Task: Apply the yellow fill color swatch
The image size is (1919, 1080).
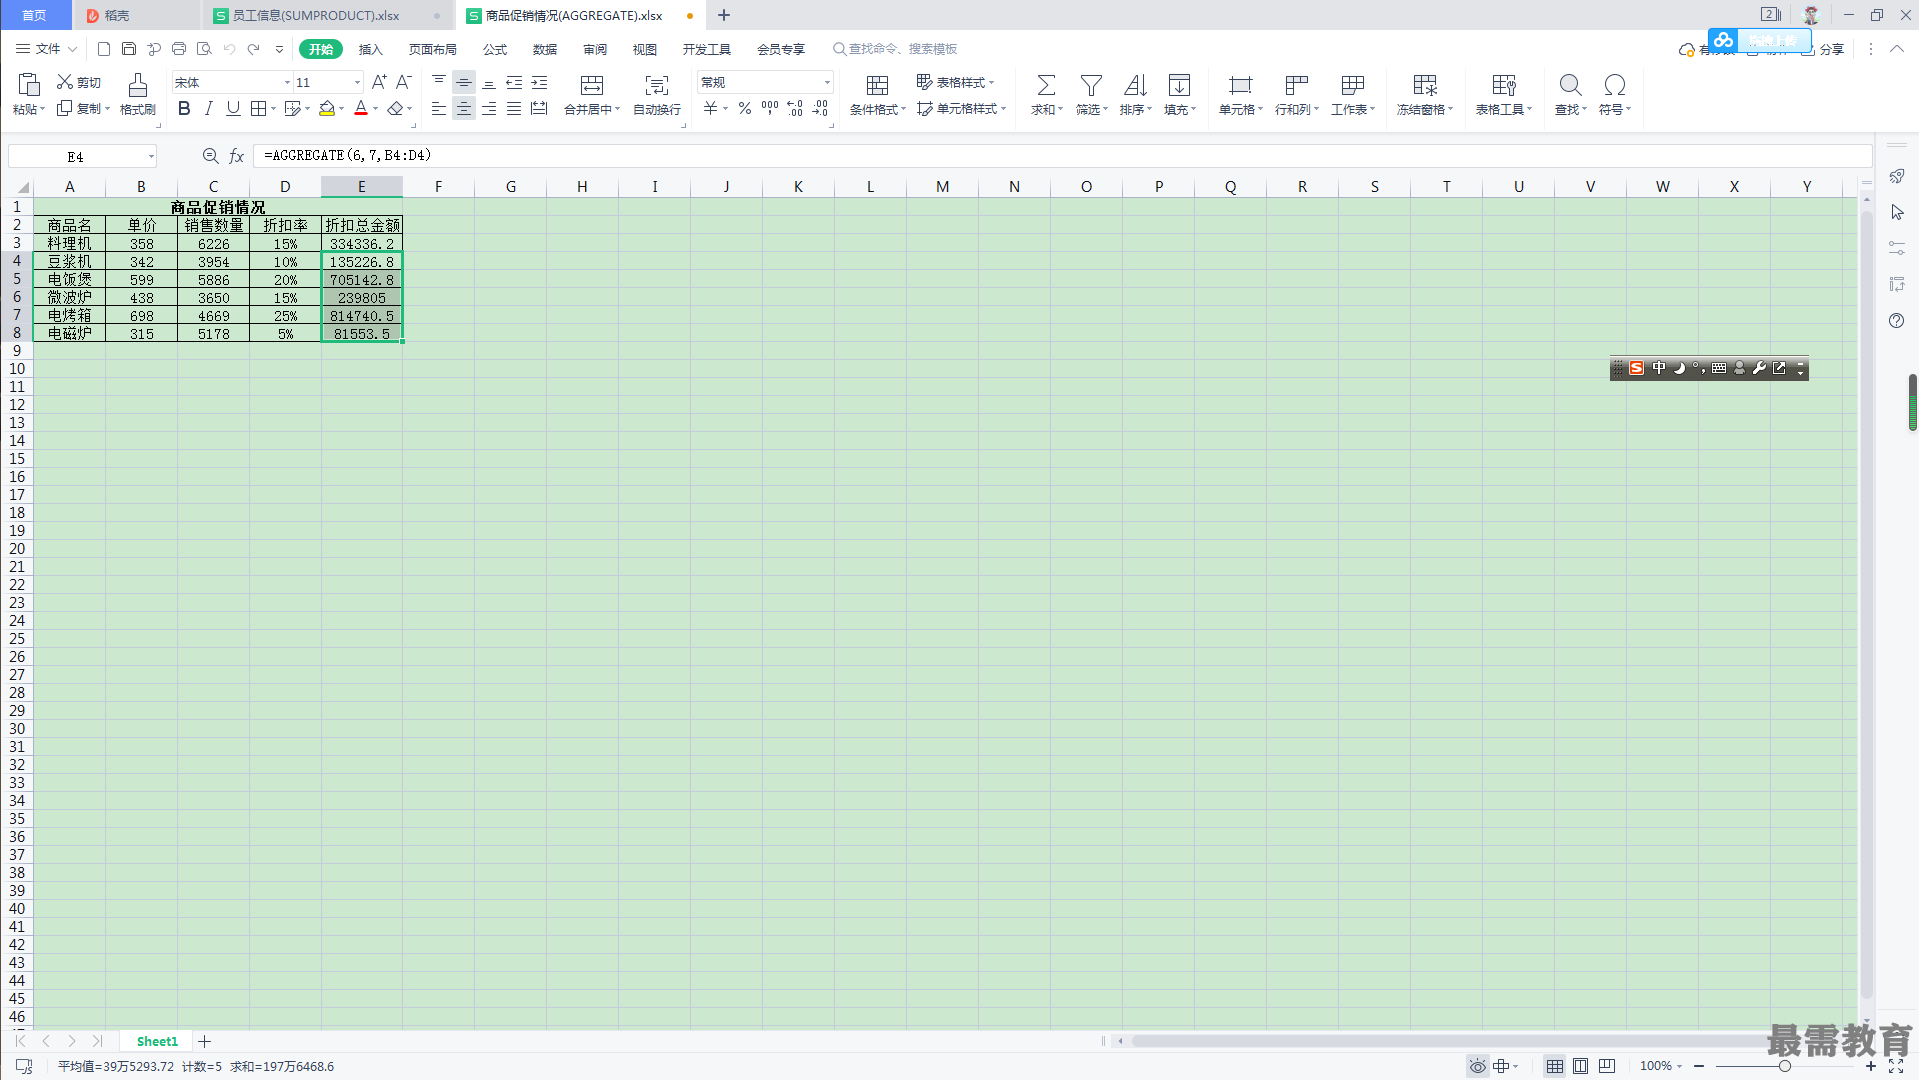Action: 326,108
